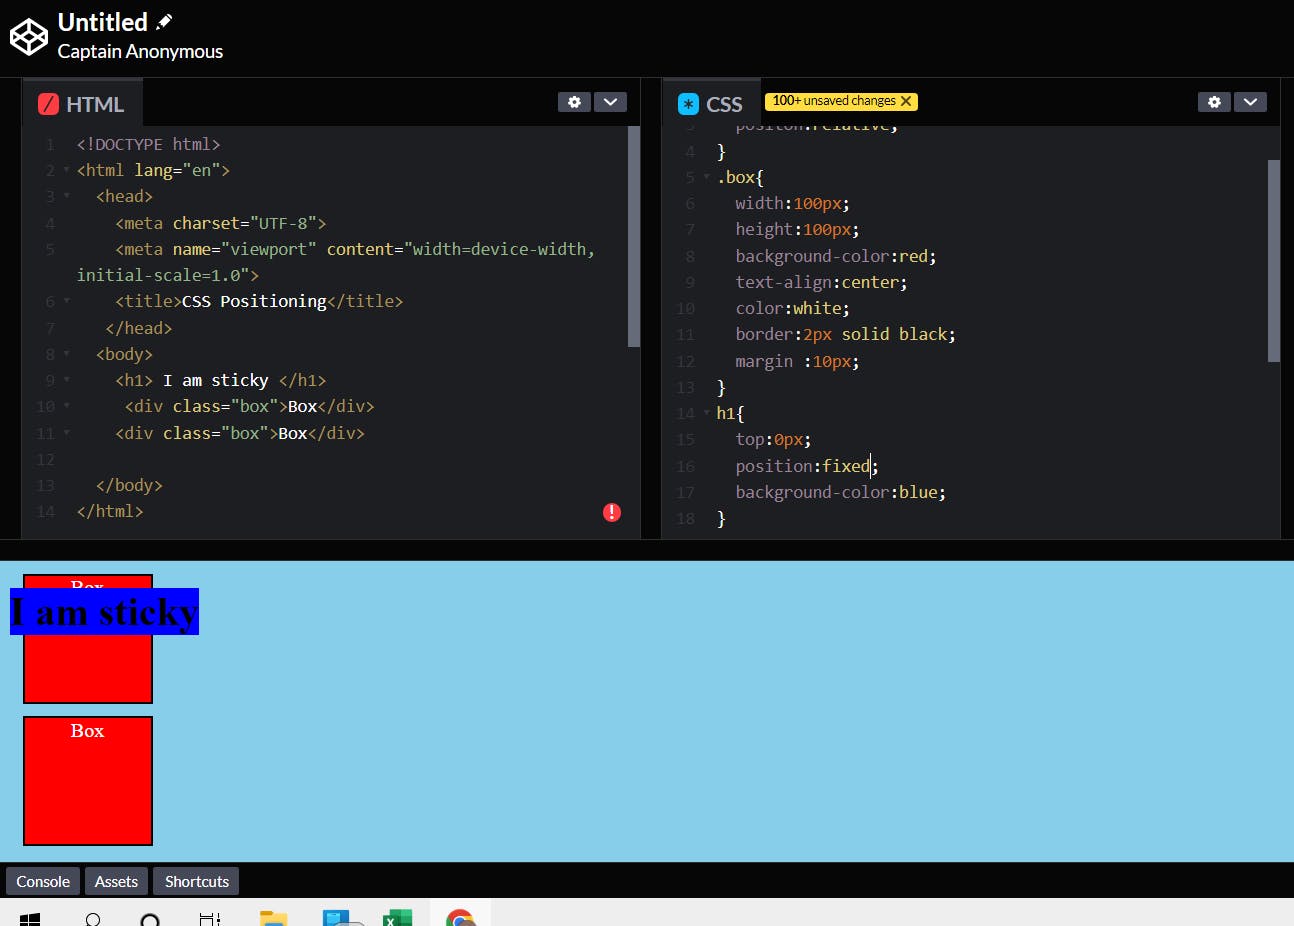Click the CSS editor vertical scrollbar
The height and width of the screenshot is (926, 1294).
pyautogui.click(x=1273, y=260)
